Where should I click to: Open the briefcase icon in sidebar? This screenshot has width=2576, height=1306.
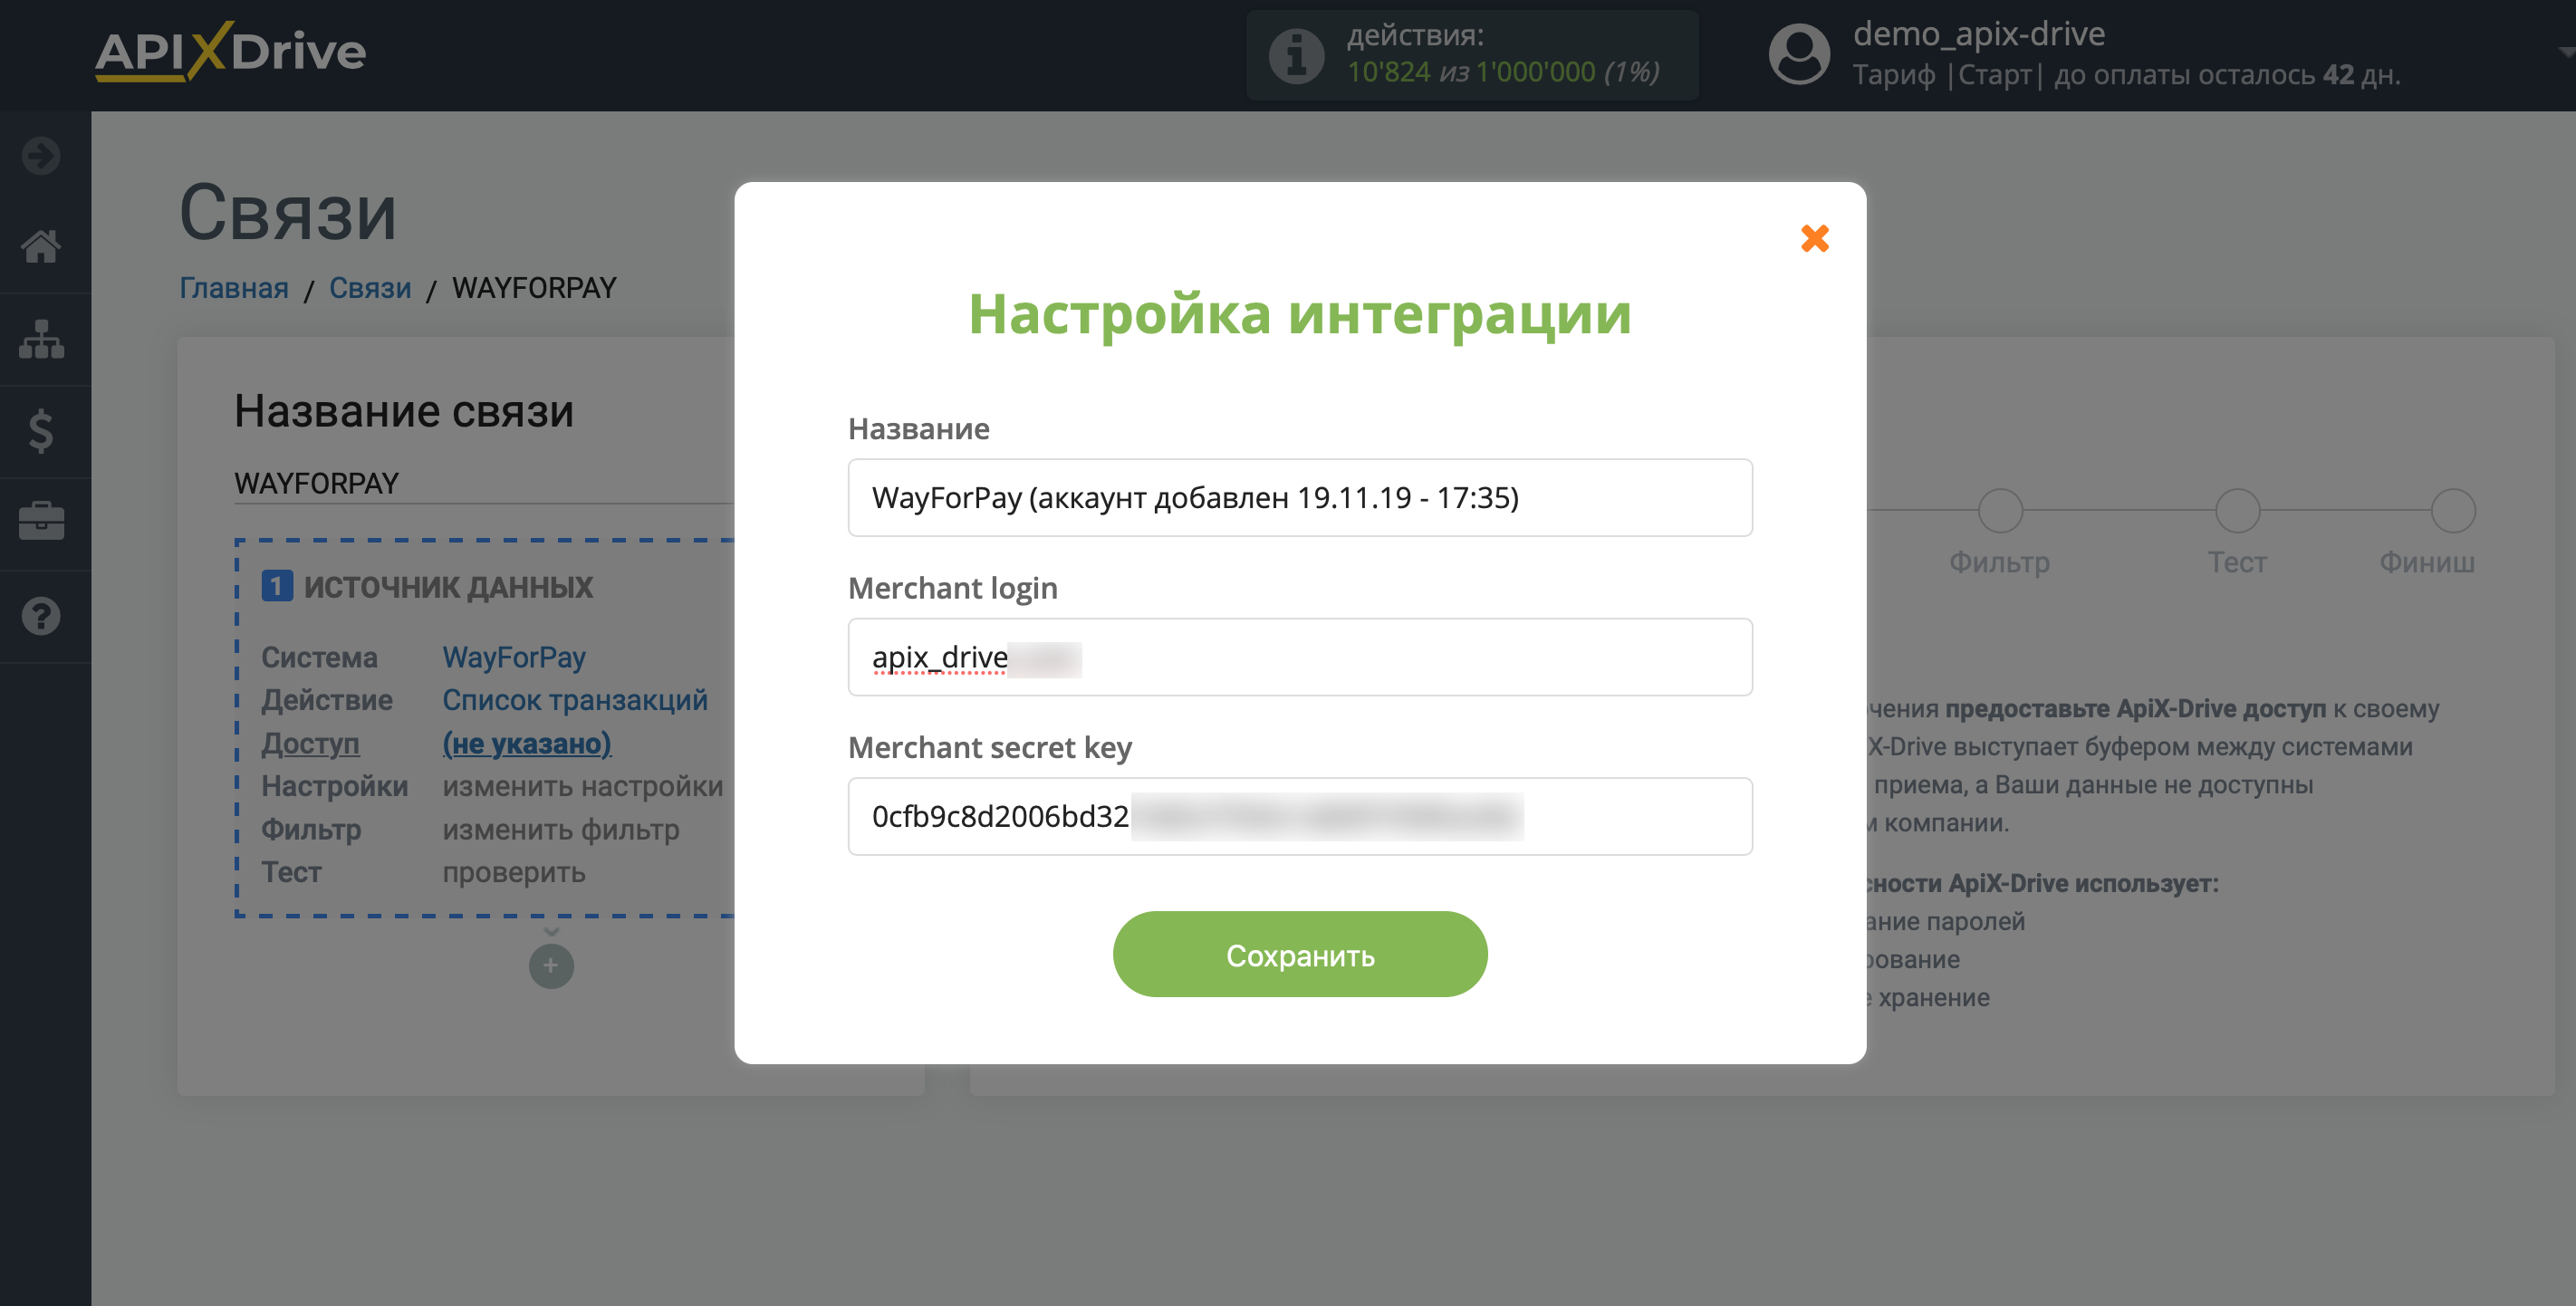coord(41,522)
